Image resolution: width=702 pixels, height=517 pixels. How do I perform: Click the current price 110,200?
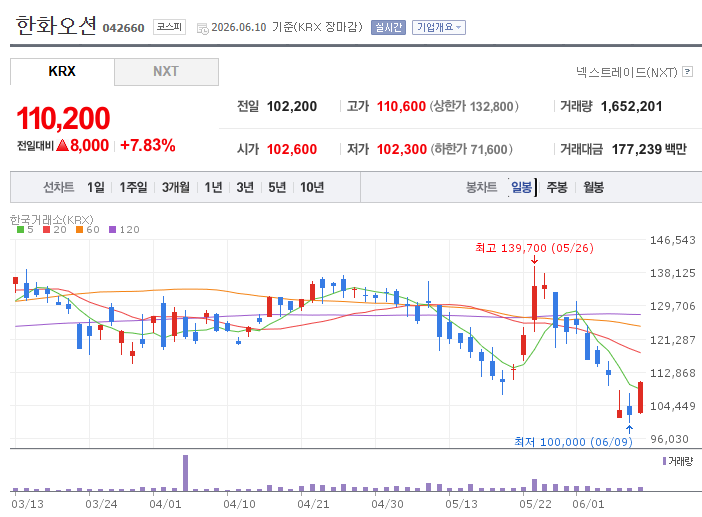tap(63, 119)
